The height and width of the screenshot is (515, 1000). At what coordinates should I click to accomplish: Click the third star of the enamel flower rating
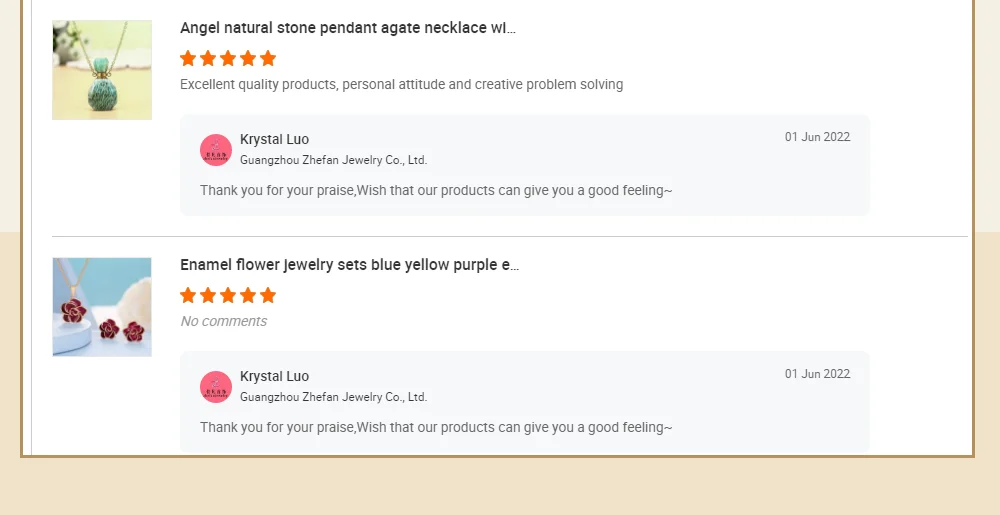pyautogui.click(x=228, y=295)
